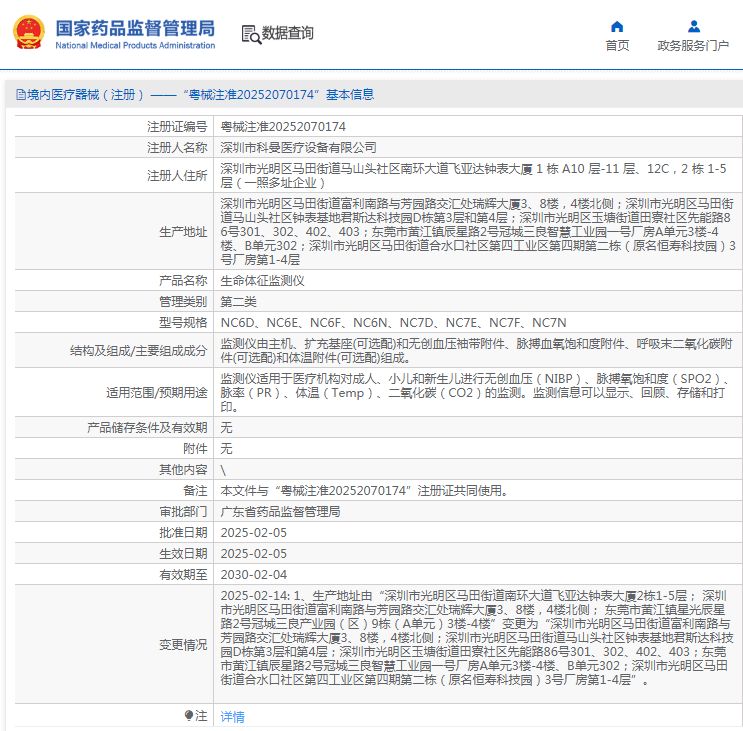Select 广东省药品监督管理局 approving department
The width and height of the screenshot is (743, 731).
click(x=280, y=511)
